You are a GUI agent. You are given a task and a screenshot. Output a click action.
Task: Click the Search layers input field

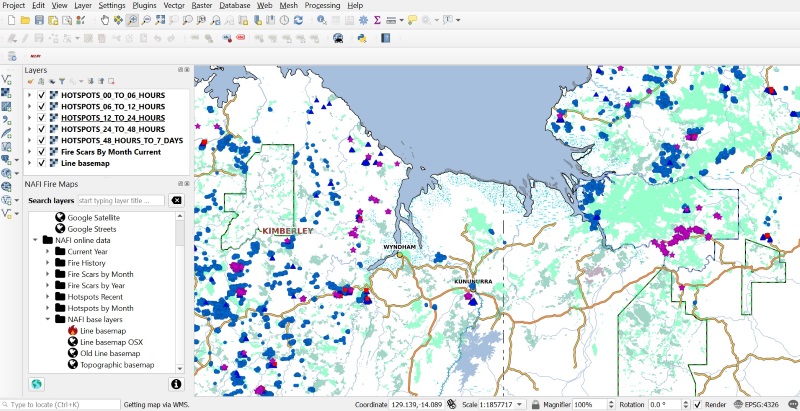120,200
